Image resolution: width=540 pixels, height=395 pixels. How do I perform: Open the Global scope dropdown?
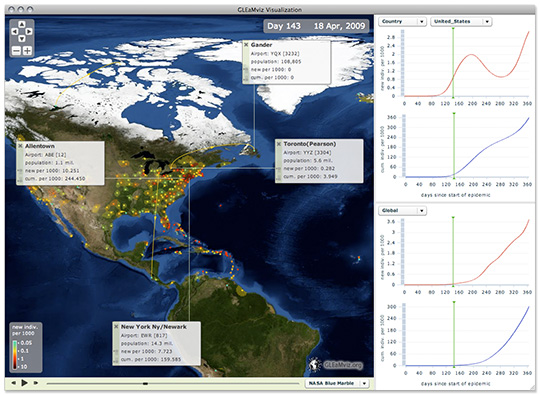[x=402, y=210]
